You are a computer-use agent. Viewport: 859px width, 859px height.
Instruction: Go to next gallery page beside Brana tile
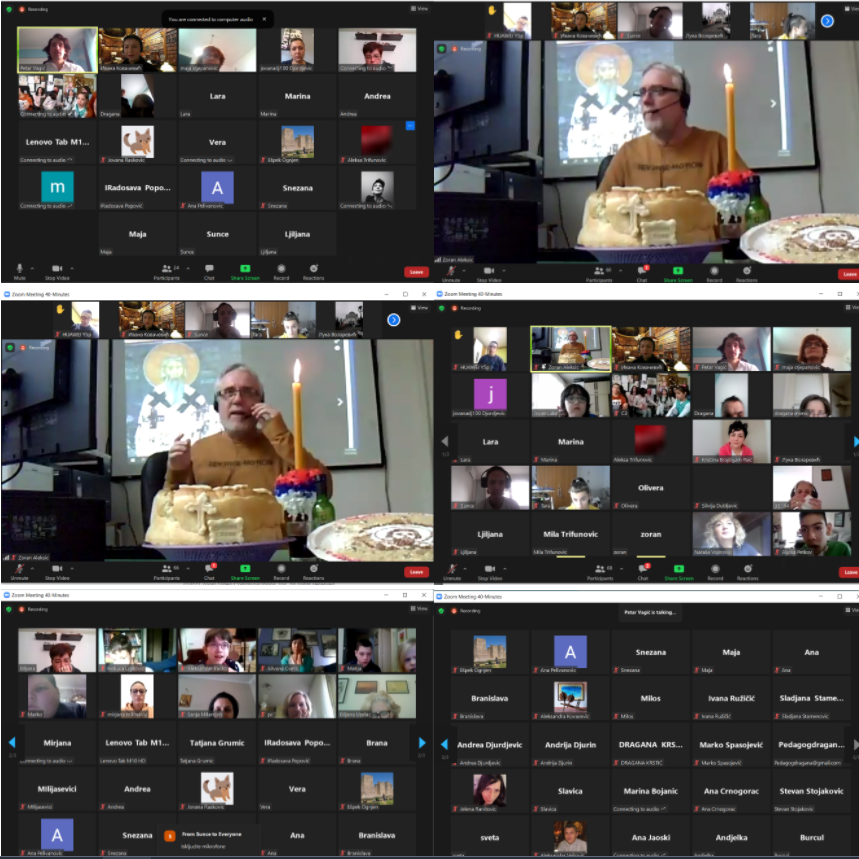422,743
